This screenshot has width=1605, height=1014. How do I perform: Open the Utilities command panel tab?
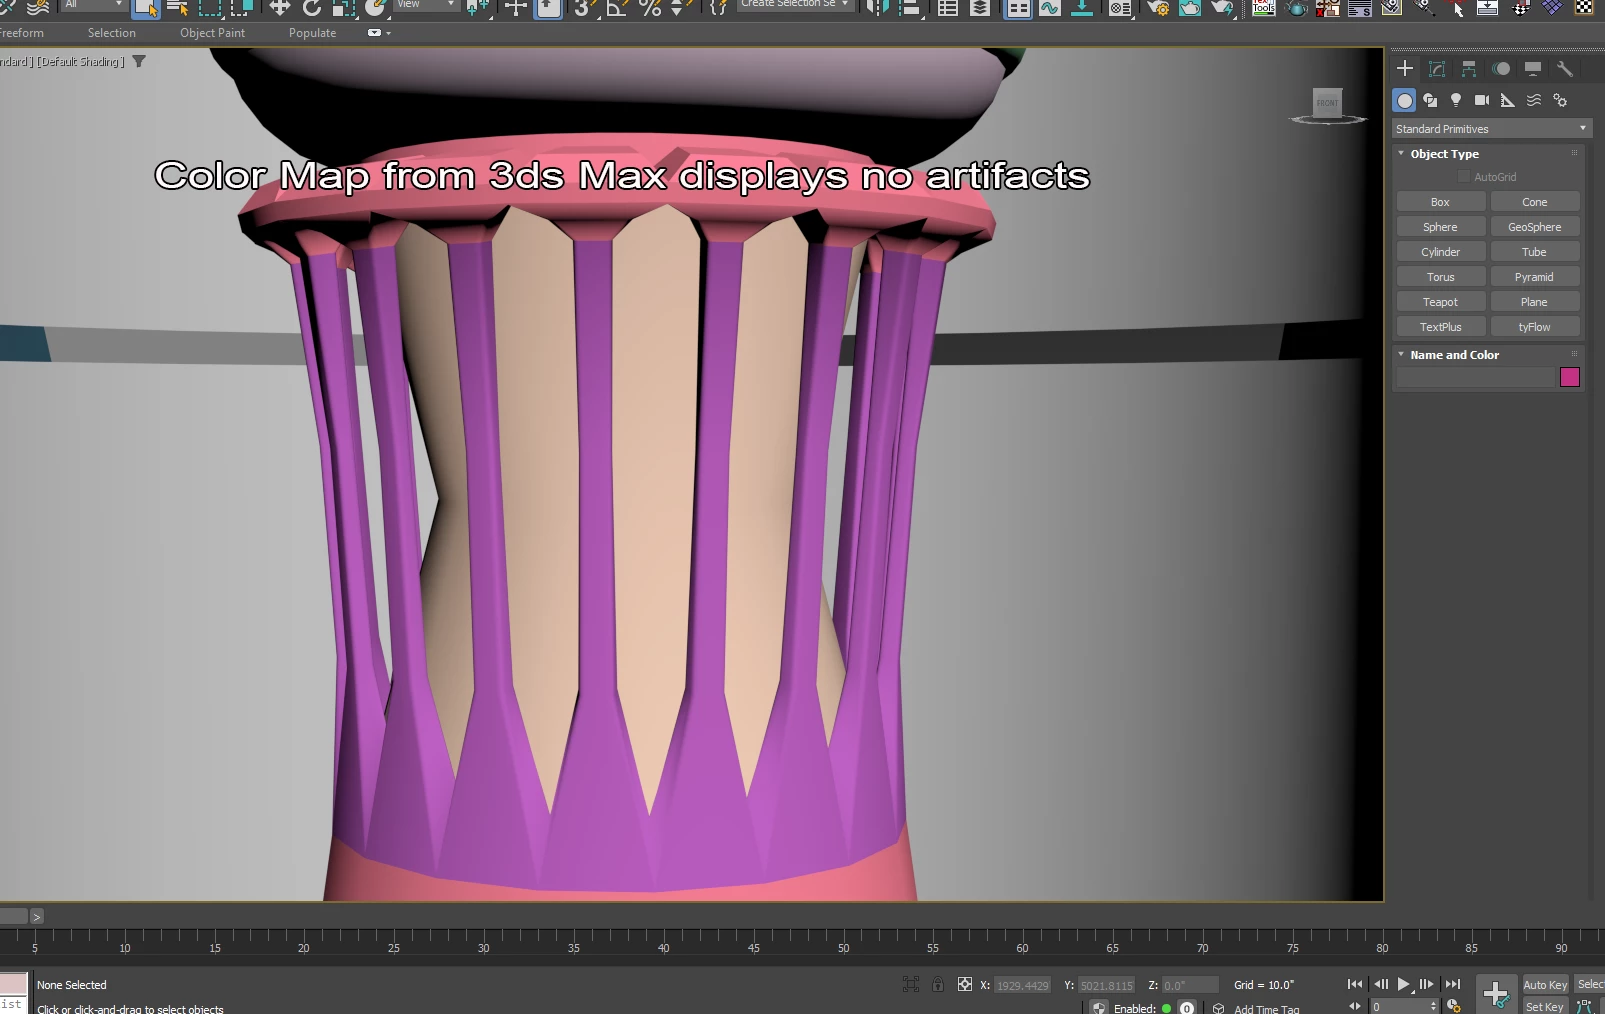click(1565, 68)
